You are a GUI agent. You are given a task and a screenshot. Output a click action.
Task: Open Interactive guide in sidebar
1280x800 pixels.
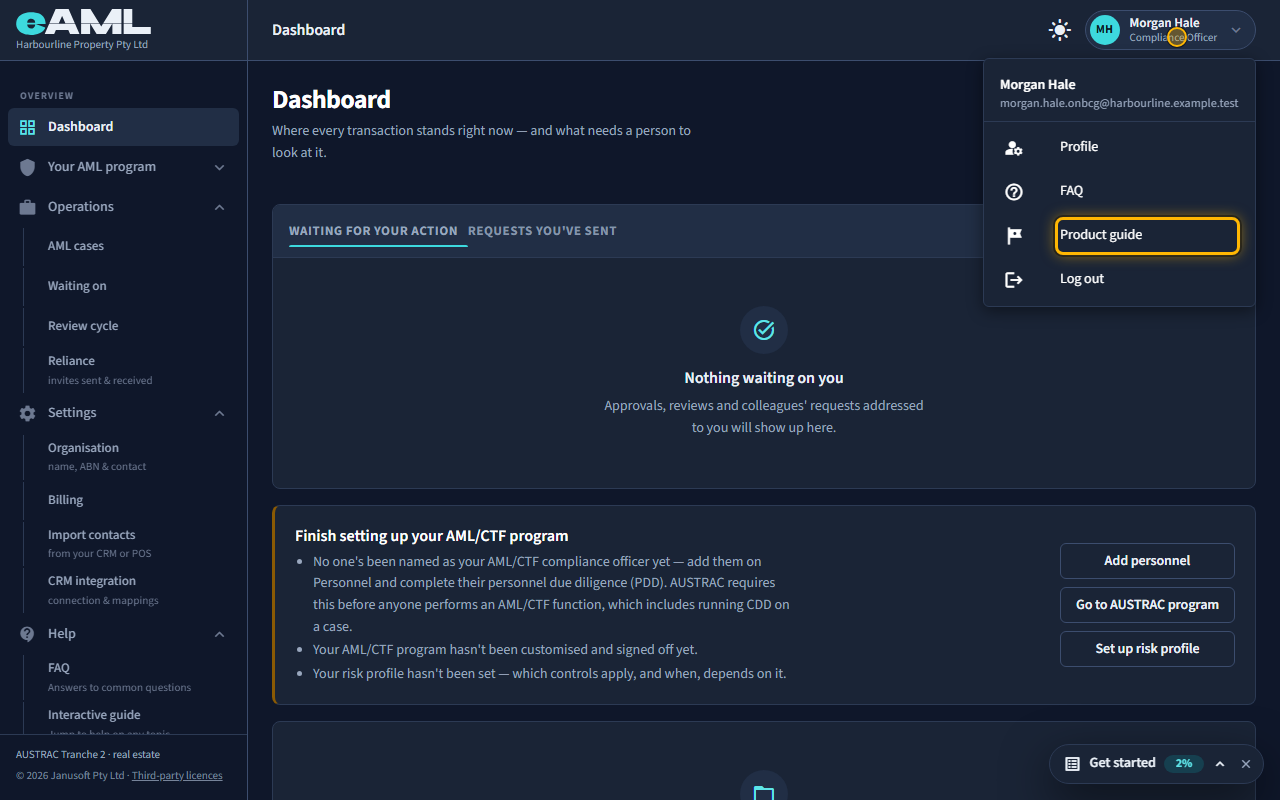pyautogui.click(x=94, y=715)
